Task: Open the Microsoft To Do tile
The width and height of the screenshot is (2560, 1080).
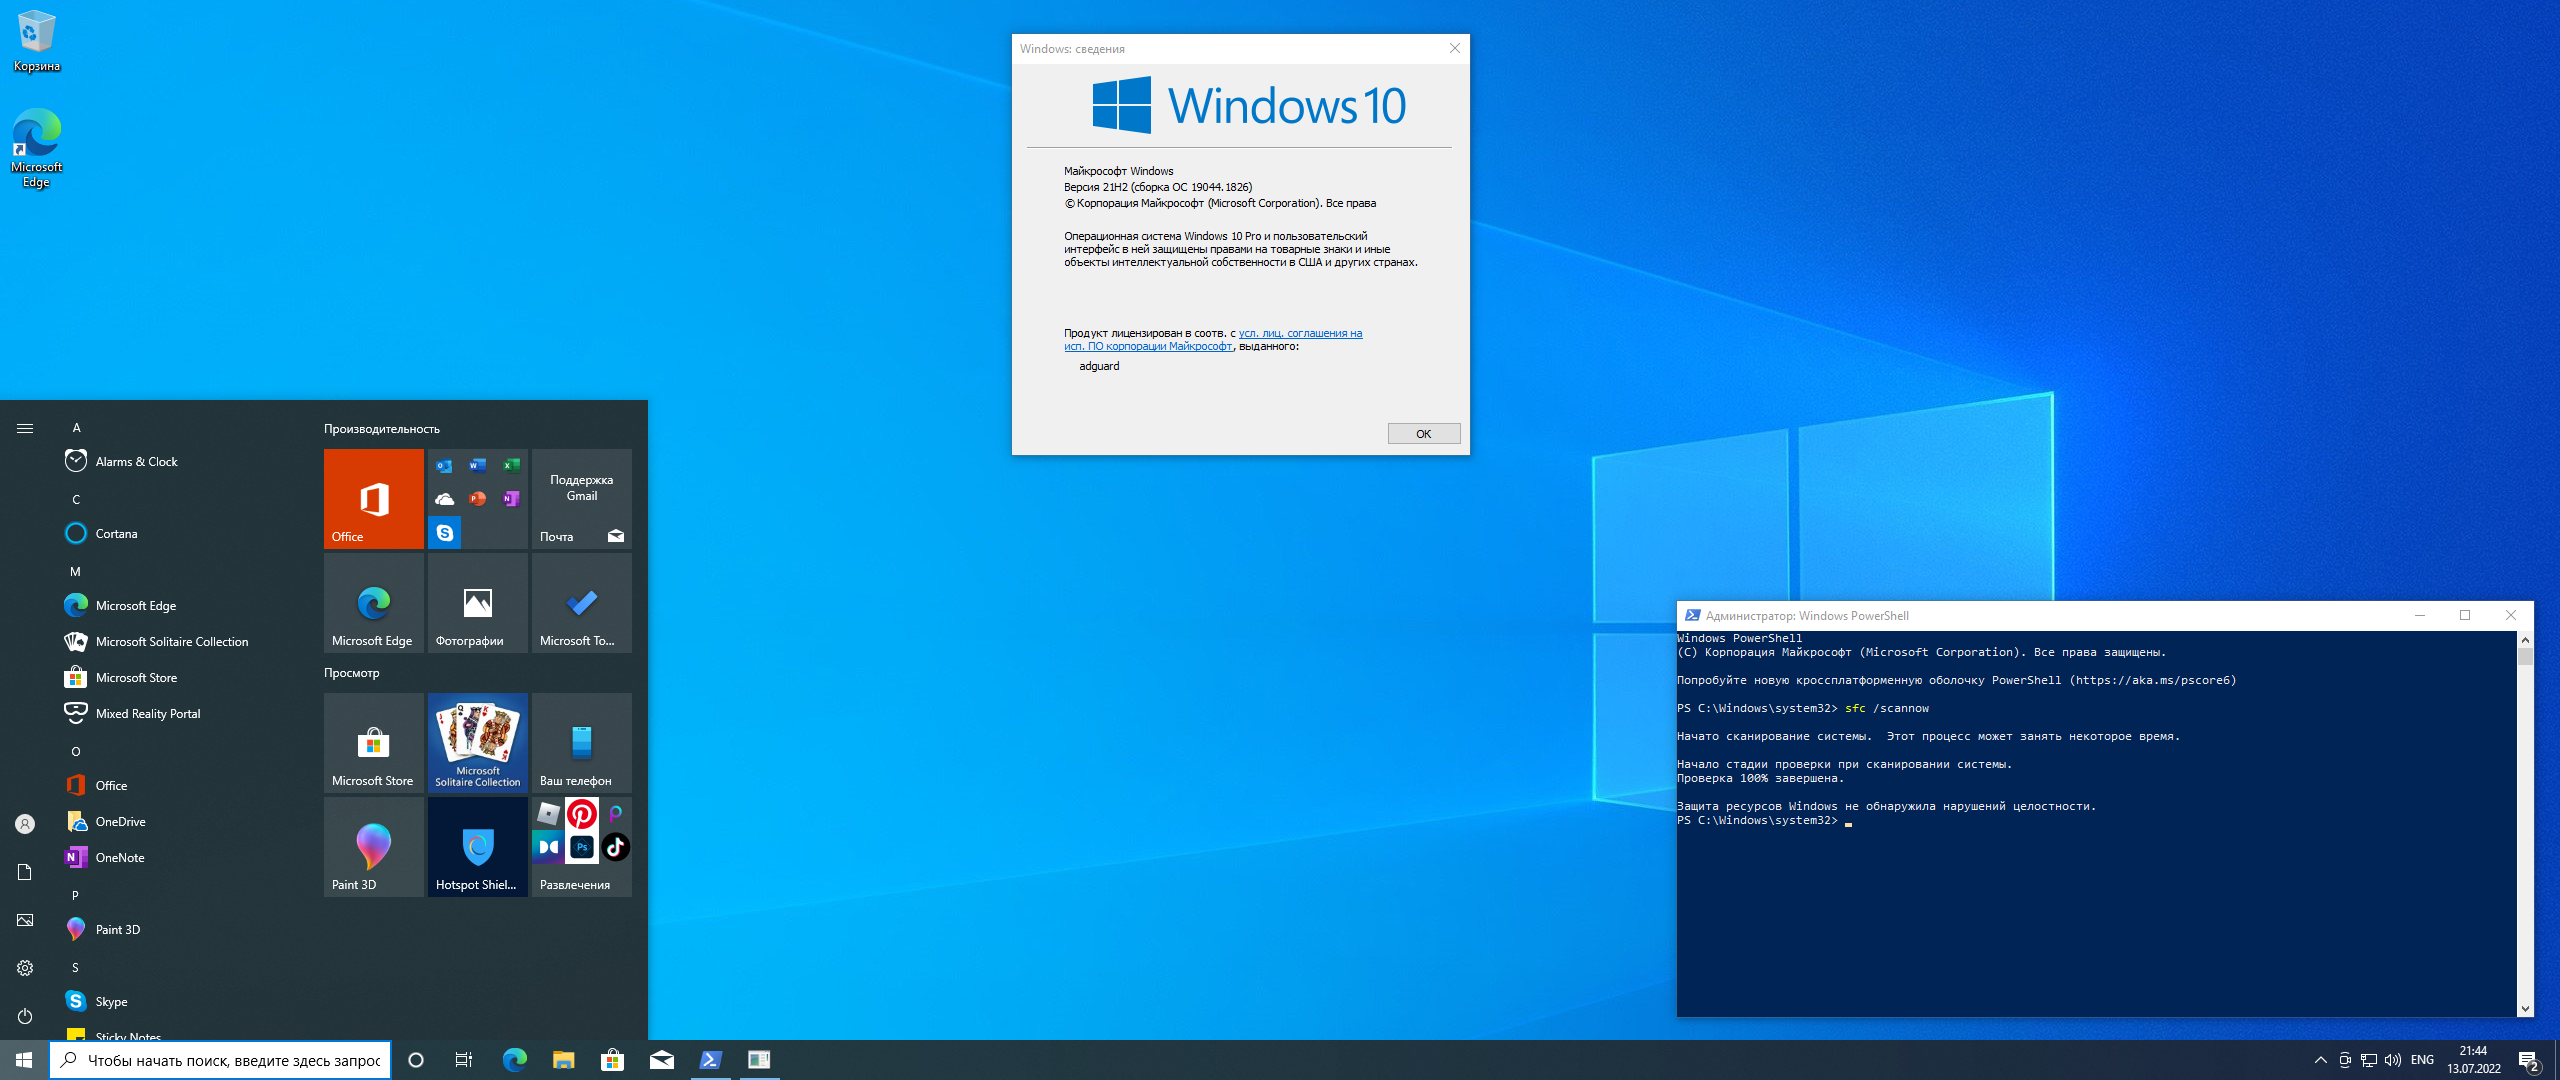Action: (x=582, y=603)
